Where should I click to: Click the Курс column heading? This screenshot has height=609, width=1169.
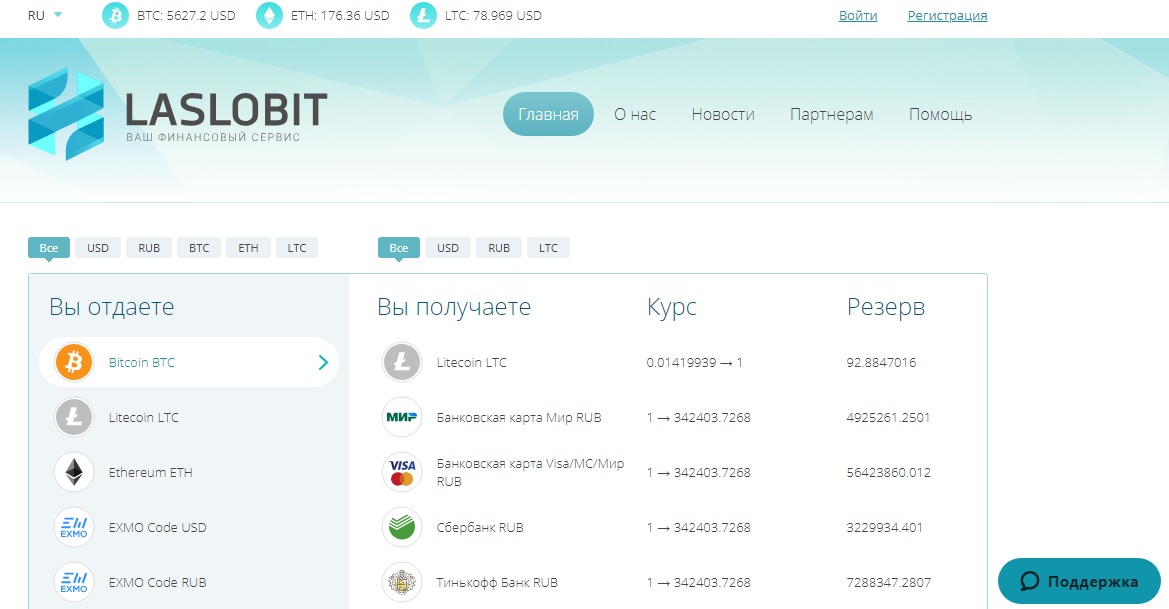(672, 307)
